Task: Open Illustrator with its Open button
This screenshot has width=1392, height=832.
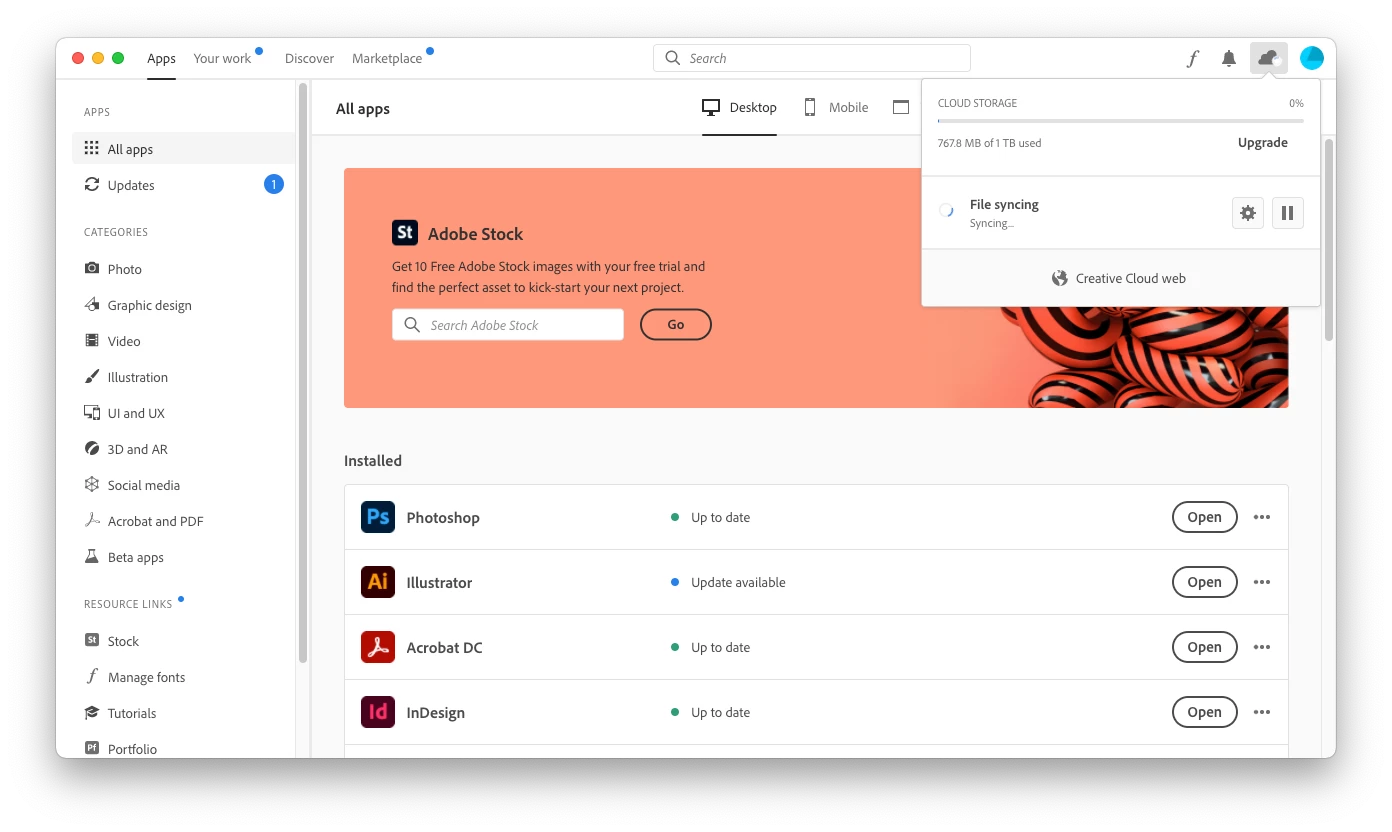Action: pyautogui.click(x=1204, y=582)
